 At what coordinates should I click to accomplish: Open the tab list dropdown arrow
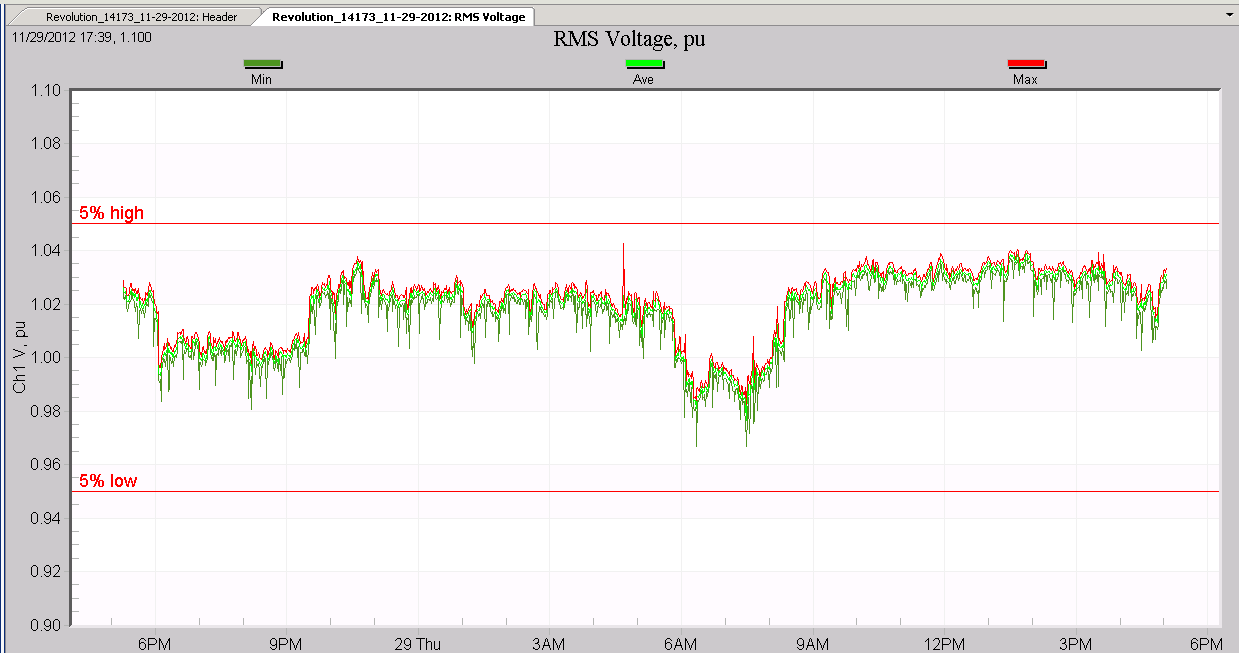[x=1229, y=16]
